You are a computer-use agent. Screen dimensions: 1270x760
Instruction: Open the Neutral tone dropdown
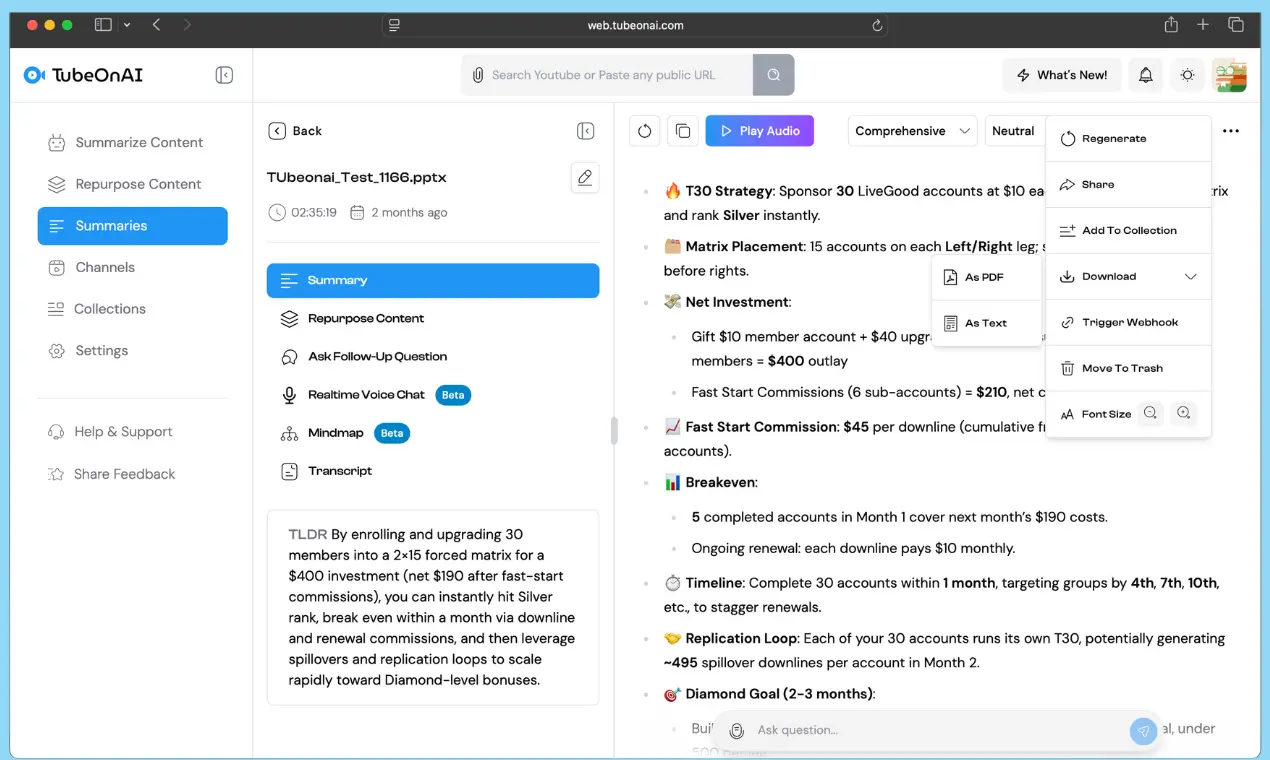click(x=1015, y=131)
